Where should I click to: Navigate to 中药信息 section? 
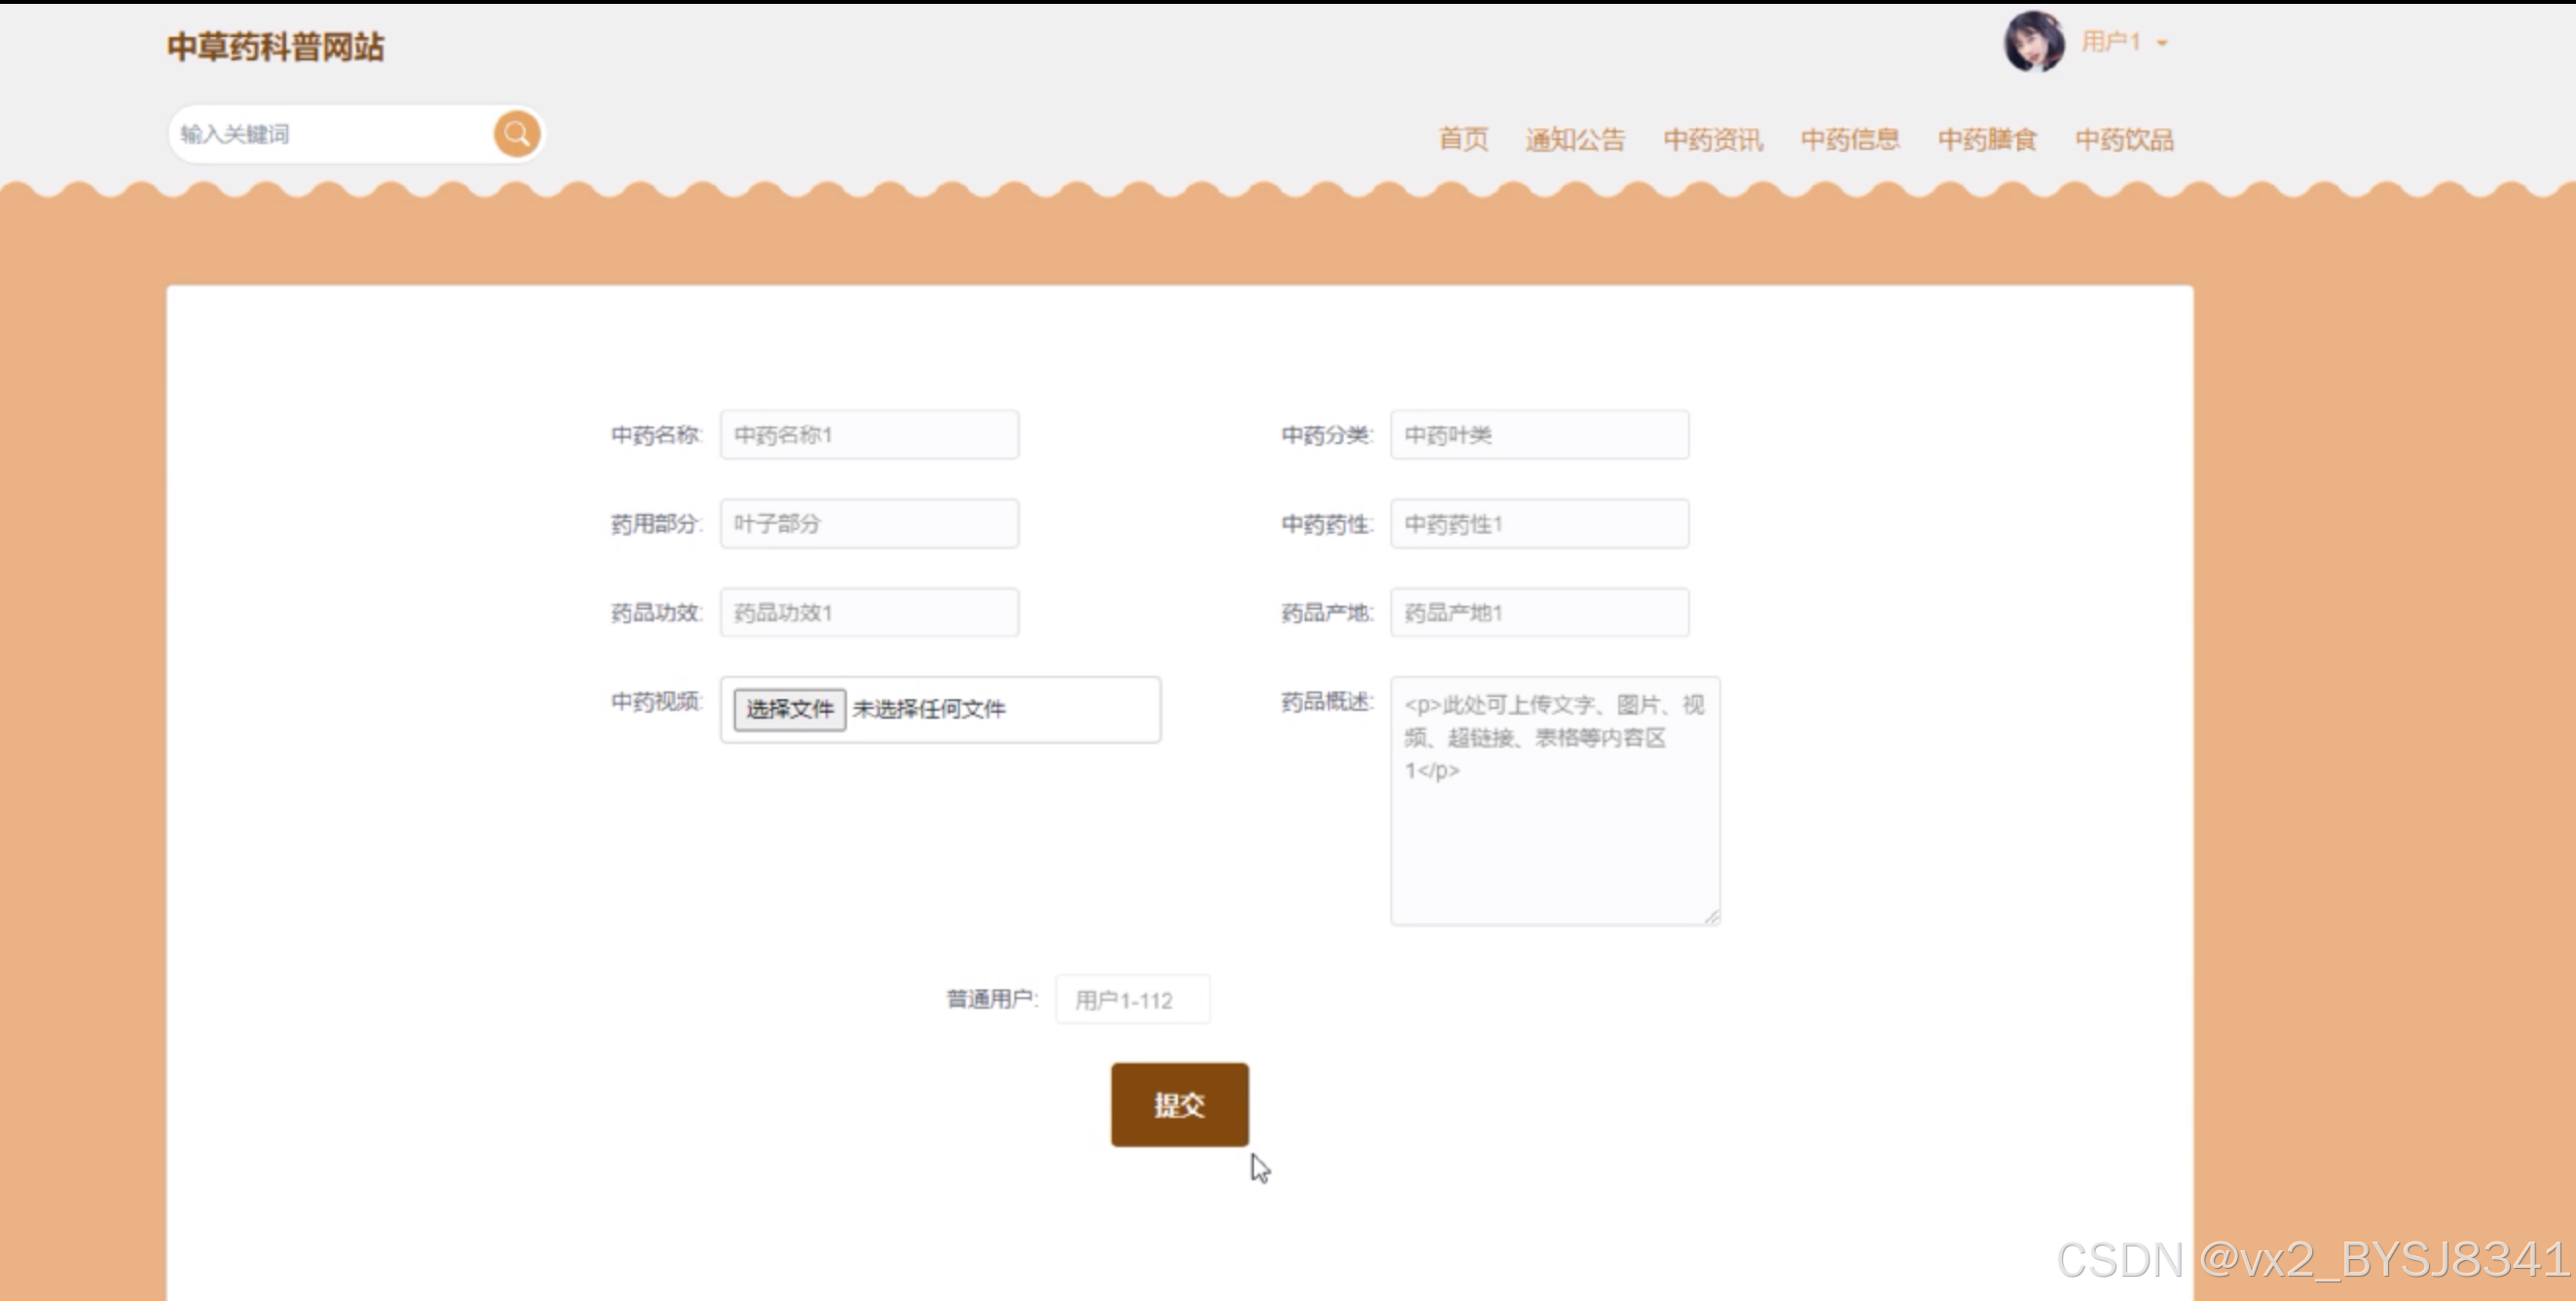1850,139
